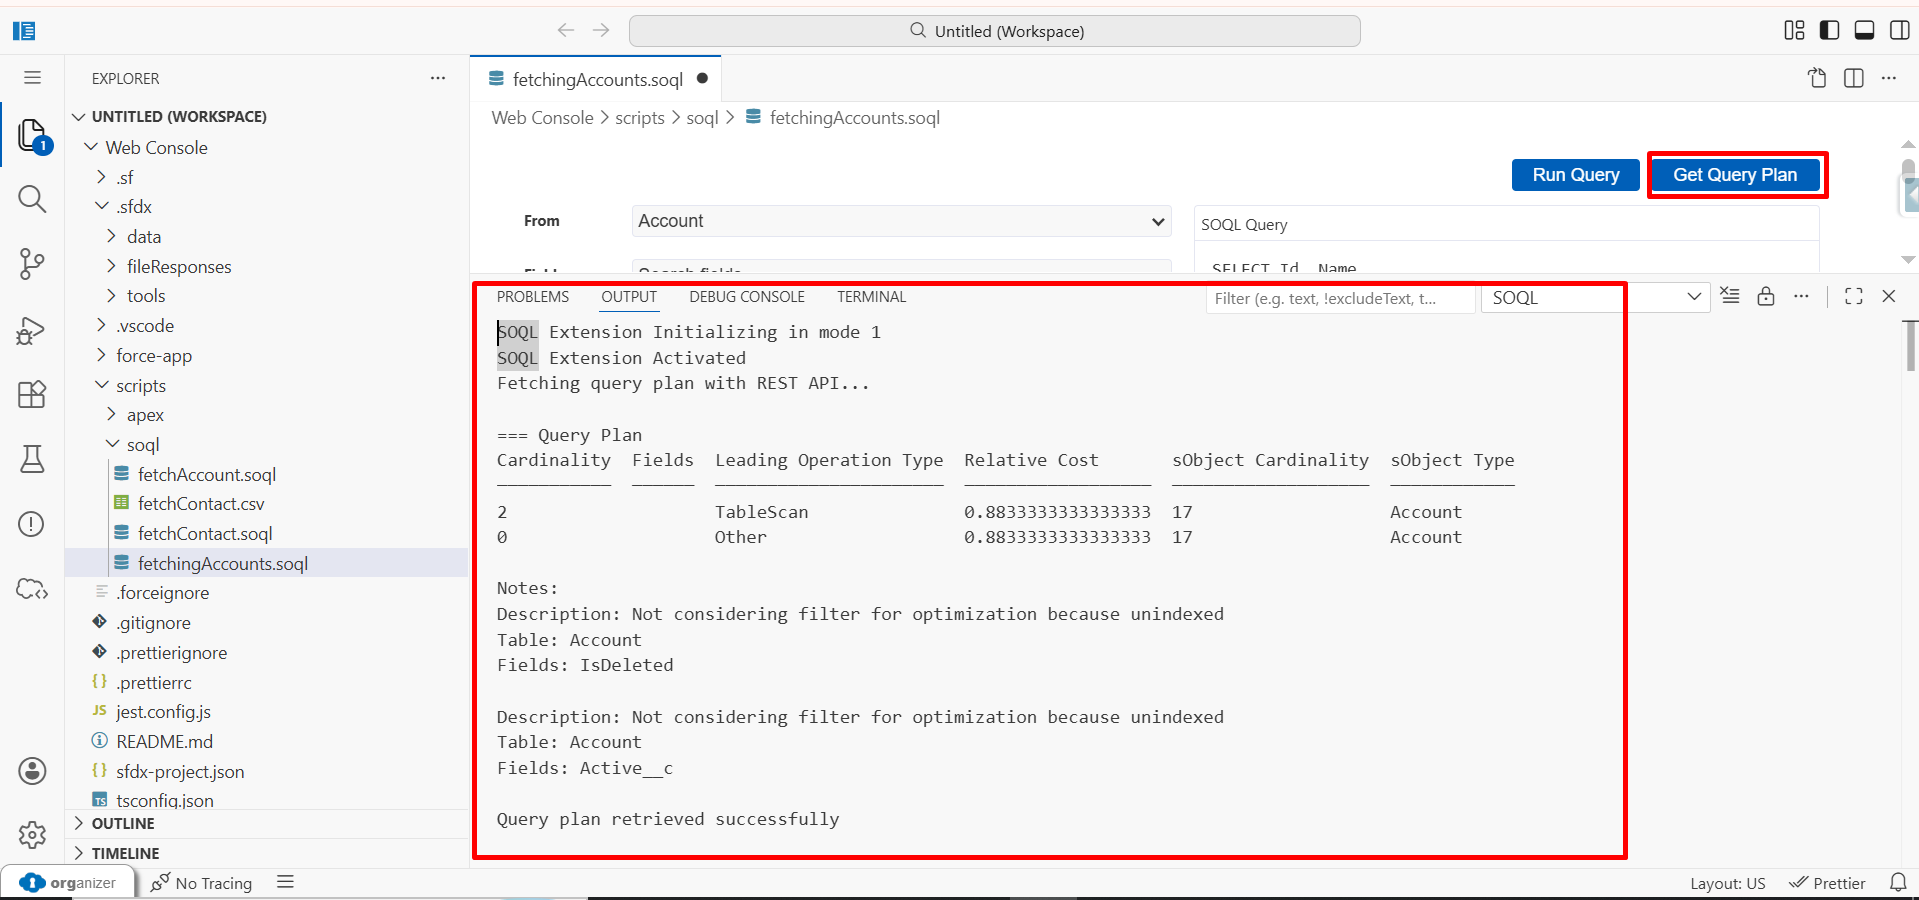Clear the output panel
Screen dimensions: 1919x900
point(1730,296)
